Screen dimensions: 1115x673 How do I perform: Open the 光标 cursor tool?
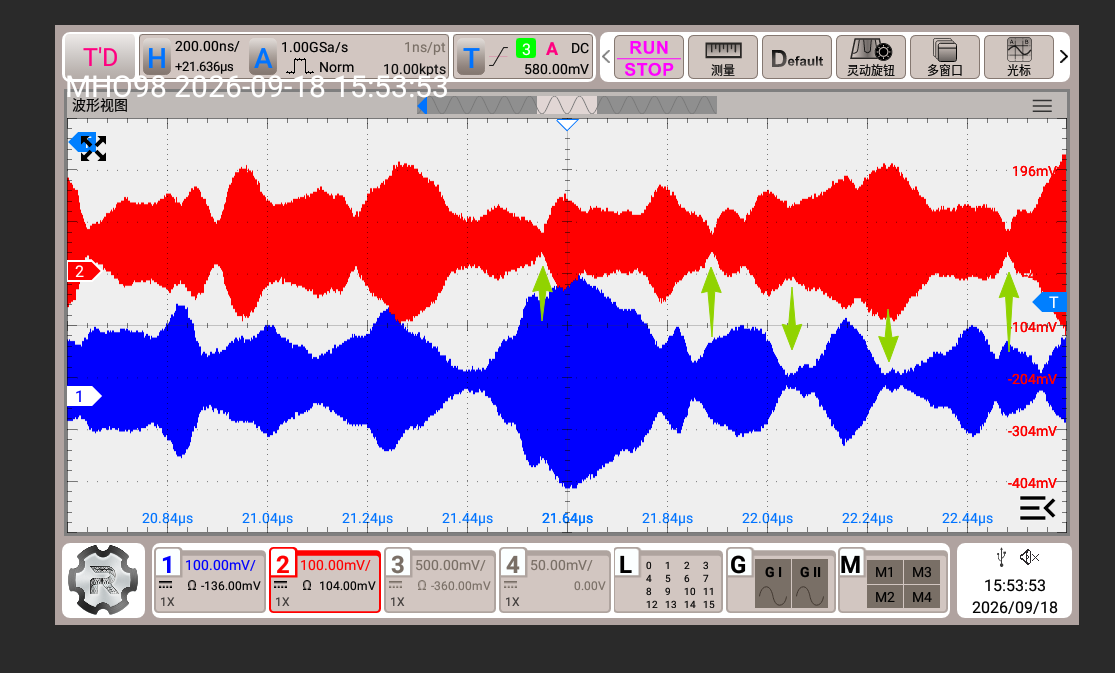pyautogui.click(x=1018, y=57)
